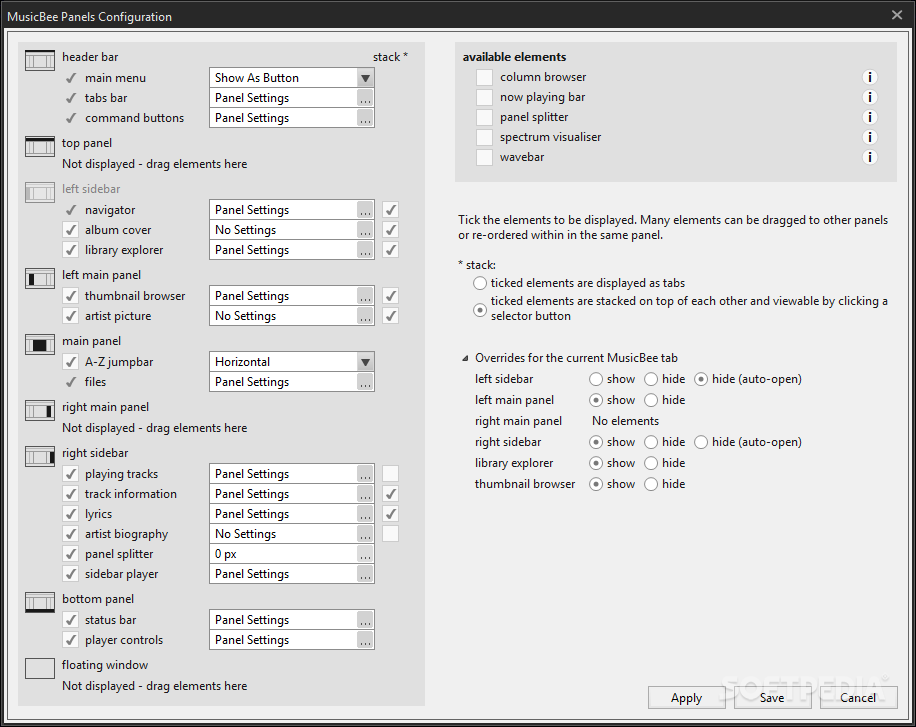
Task: Show info for spectrum visualiser element
Action: pos(869,137)
